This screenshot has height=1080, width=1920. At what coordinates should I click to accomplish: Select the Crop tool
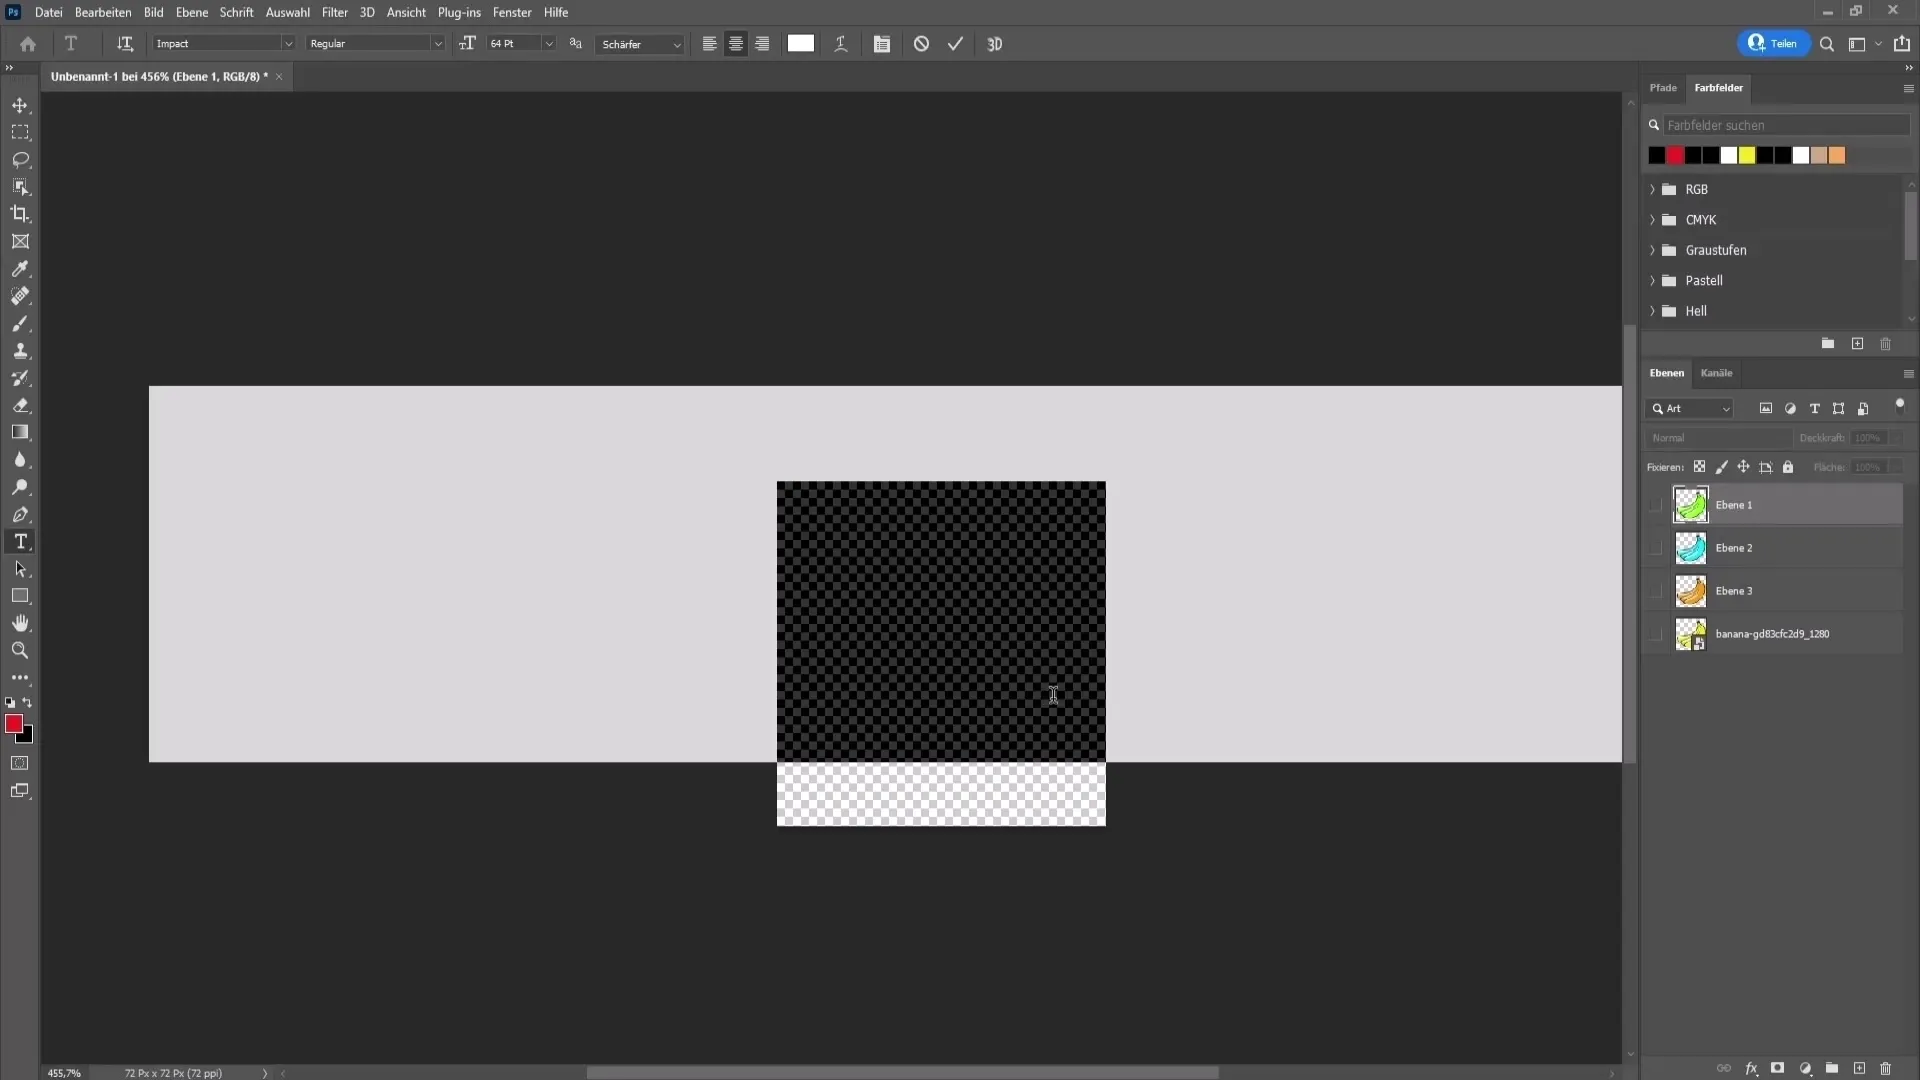tap(20, 214)
